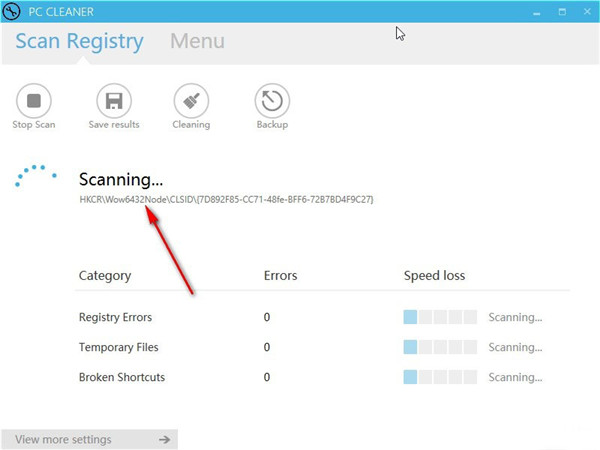The width and height of the screenshot is (600, 450).
Task: Select the Broken Shortcuts category
Action: tap(120, 377)
